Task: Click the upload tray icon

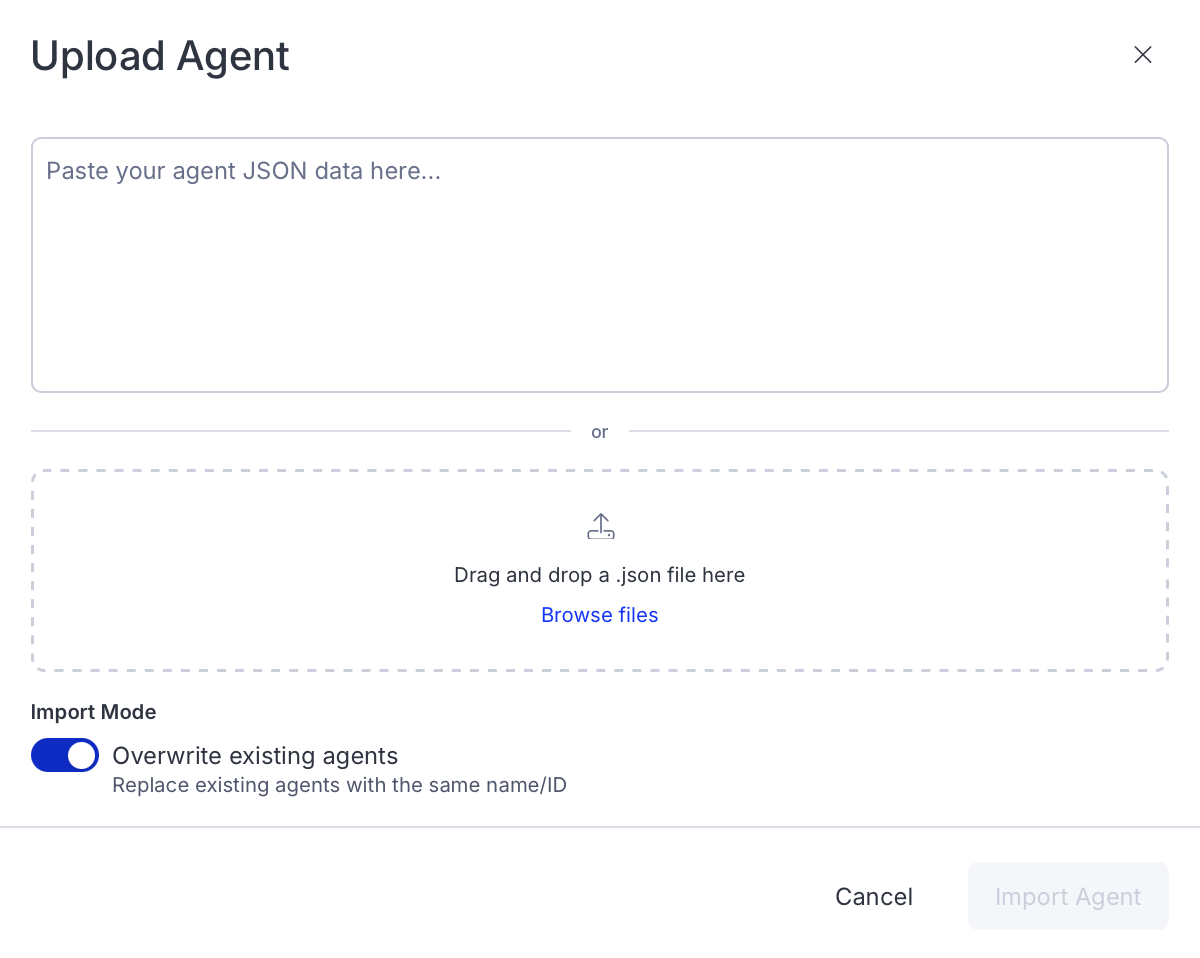Action: click(600, 527)
